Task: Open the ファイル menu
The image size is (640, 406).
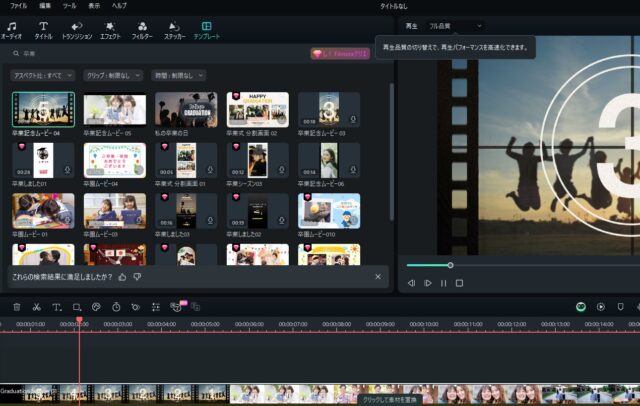Action: [x=18, y=6]
